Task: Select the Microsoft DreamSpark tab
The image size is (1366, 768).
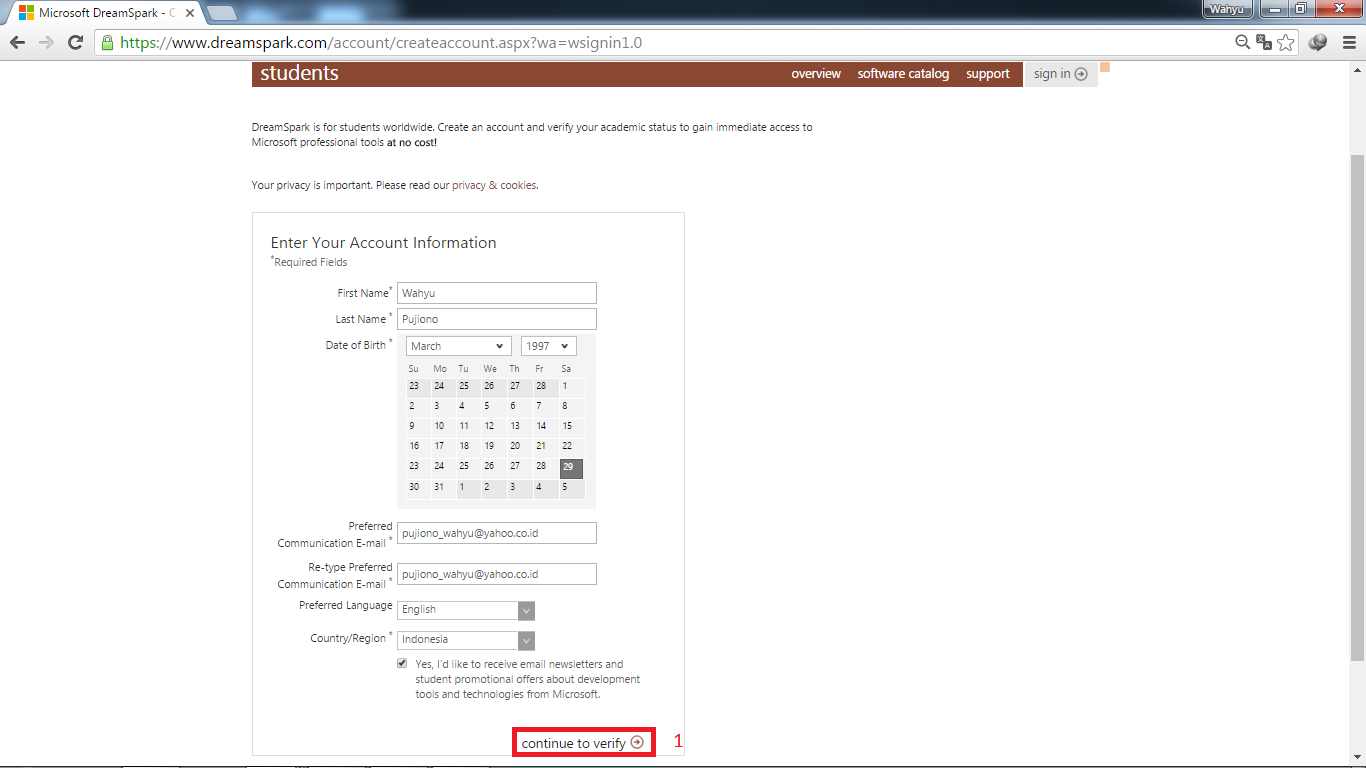Action: coord(103,13)
